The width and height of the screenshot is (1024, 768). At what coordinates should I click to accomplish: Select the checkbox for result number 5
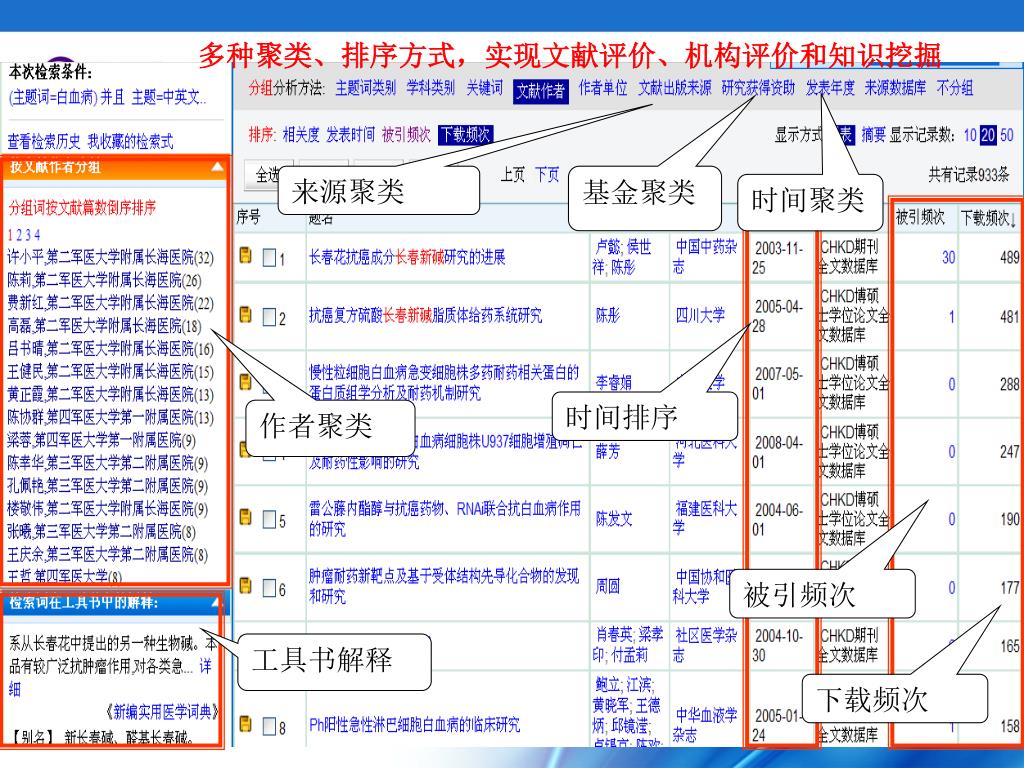click(268, 520)
